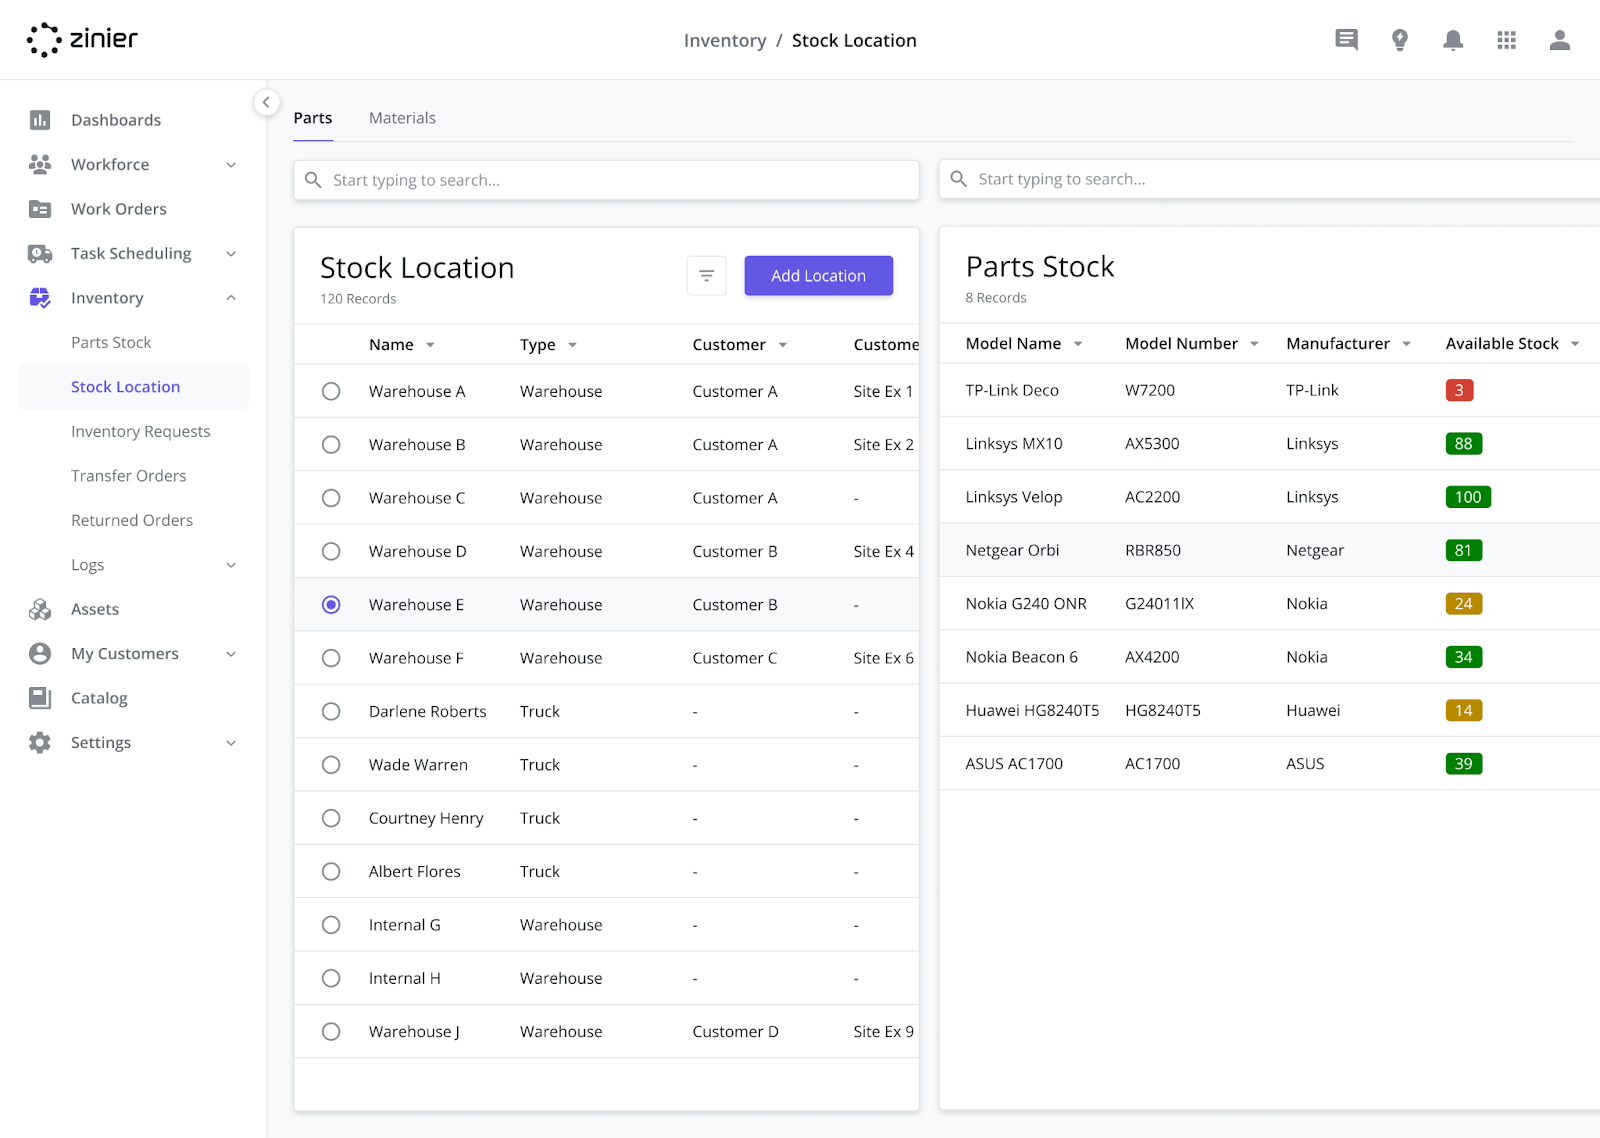Select the Warehouse F radio button

point(331,658)
